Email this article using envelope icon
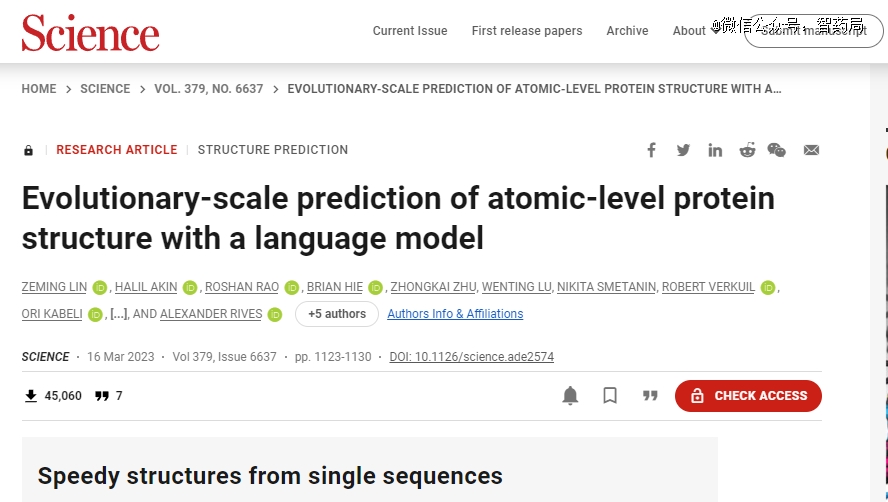Viewport: 888px width, 502px height. (x=811, y=150)
